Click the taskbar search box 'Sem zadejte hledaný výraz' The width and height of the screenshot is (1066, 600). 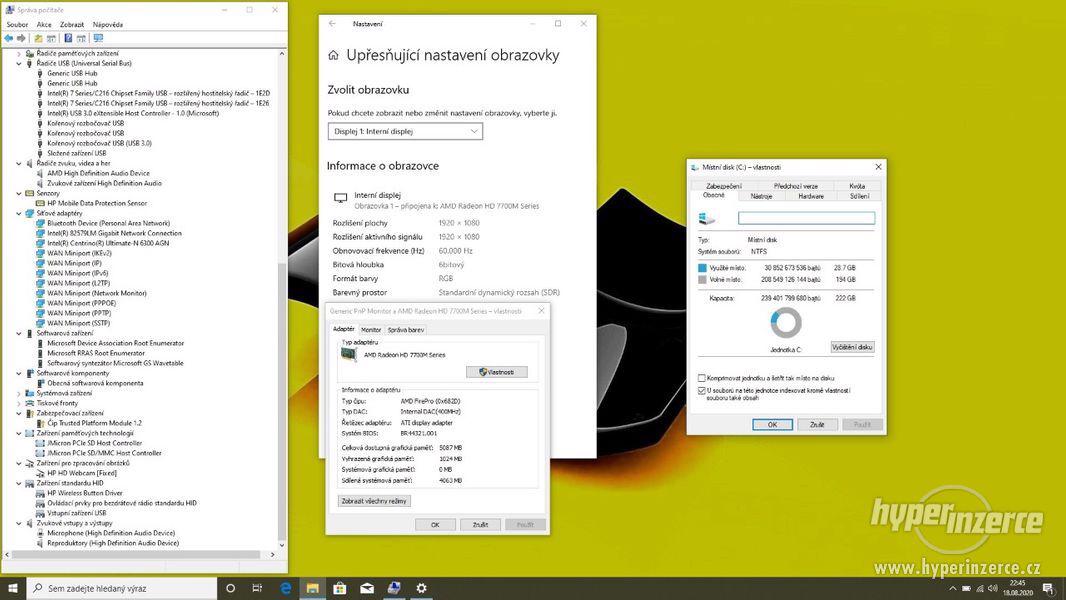point(122,588)
